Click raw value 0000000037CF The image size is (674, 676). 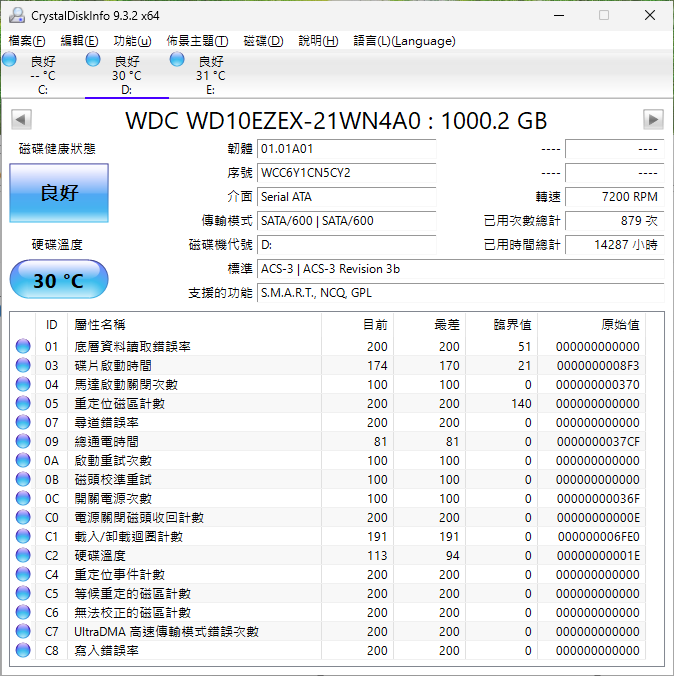point(598,441)
